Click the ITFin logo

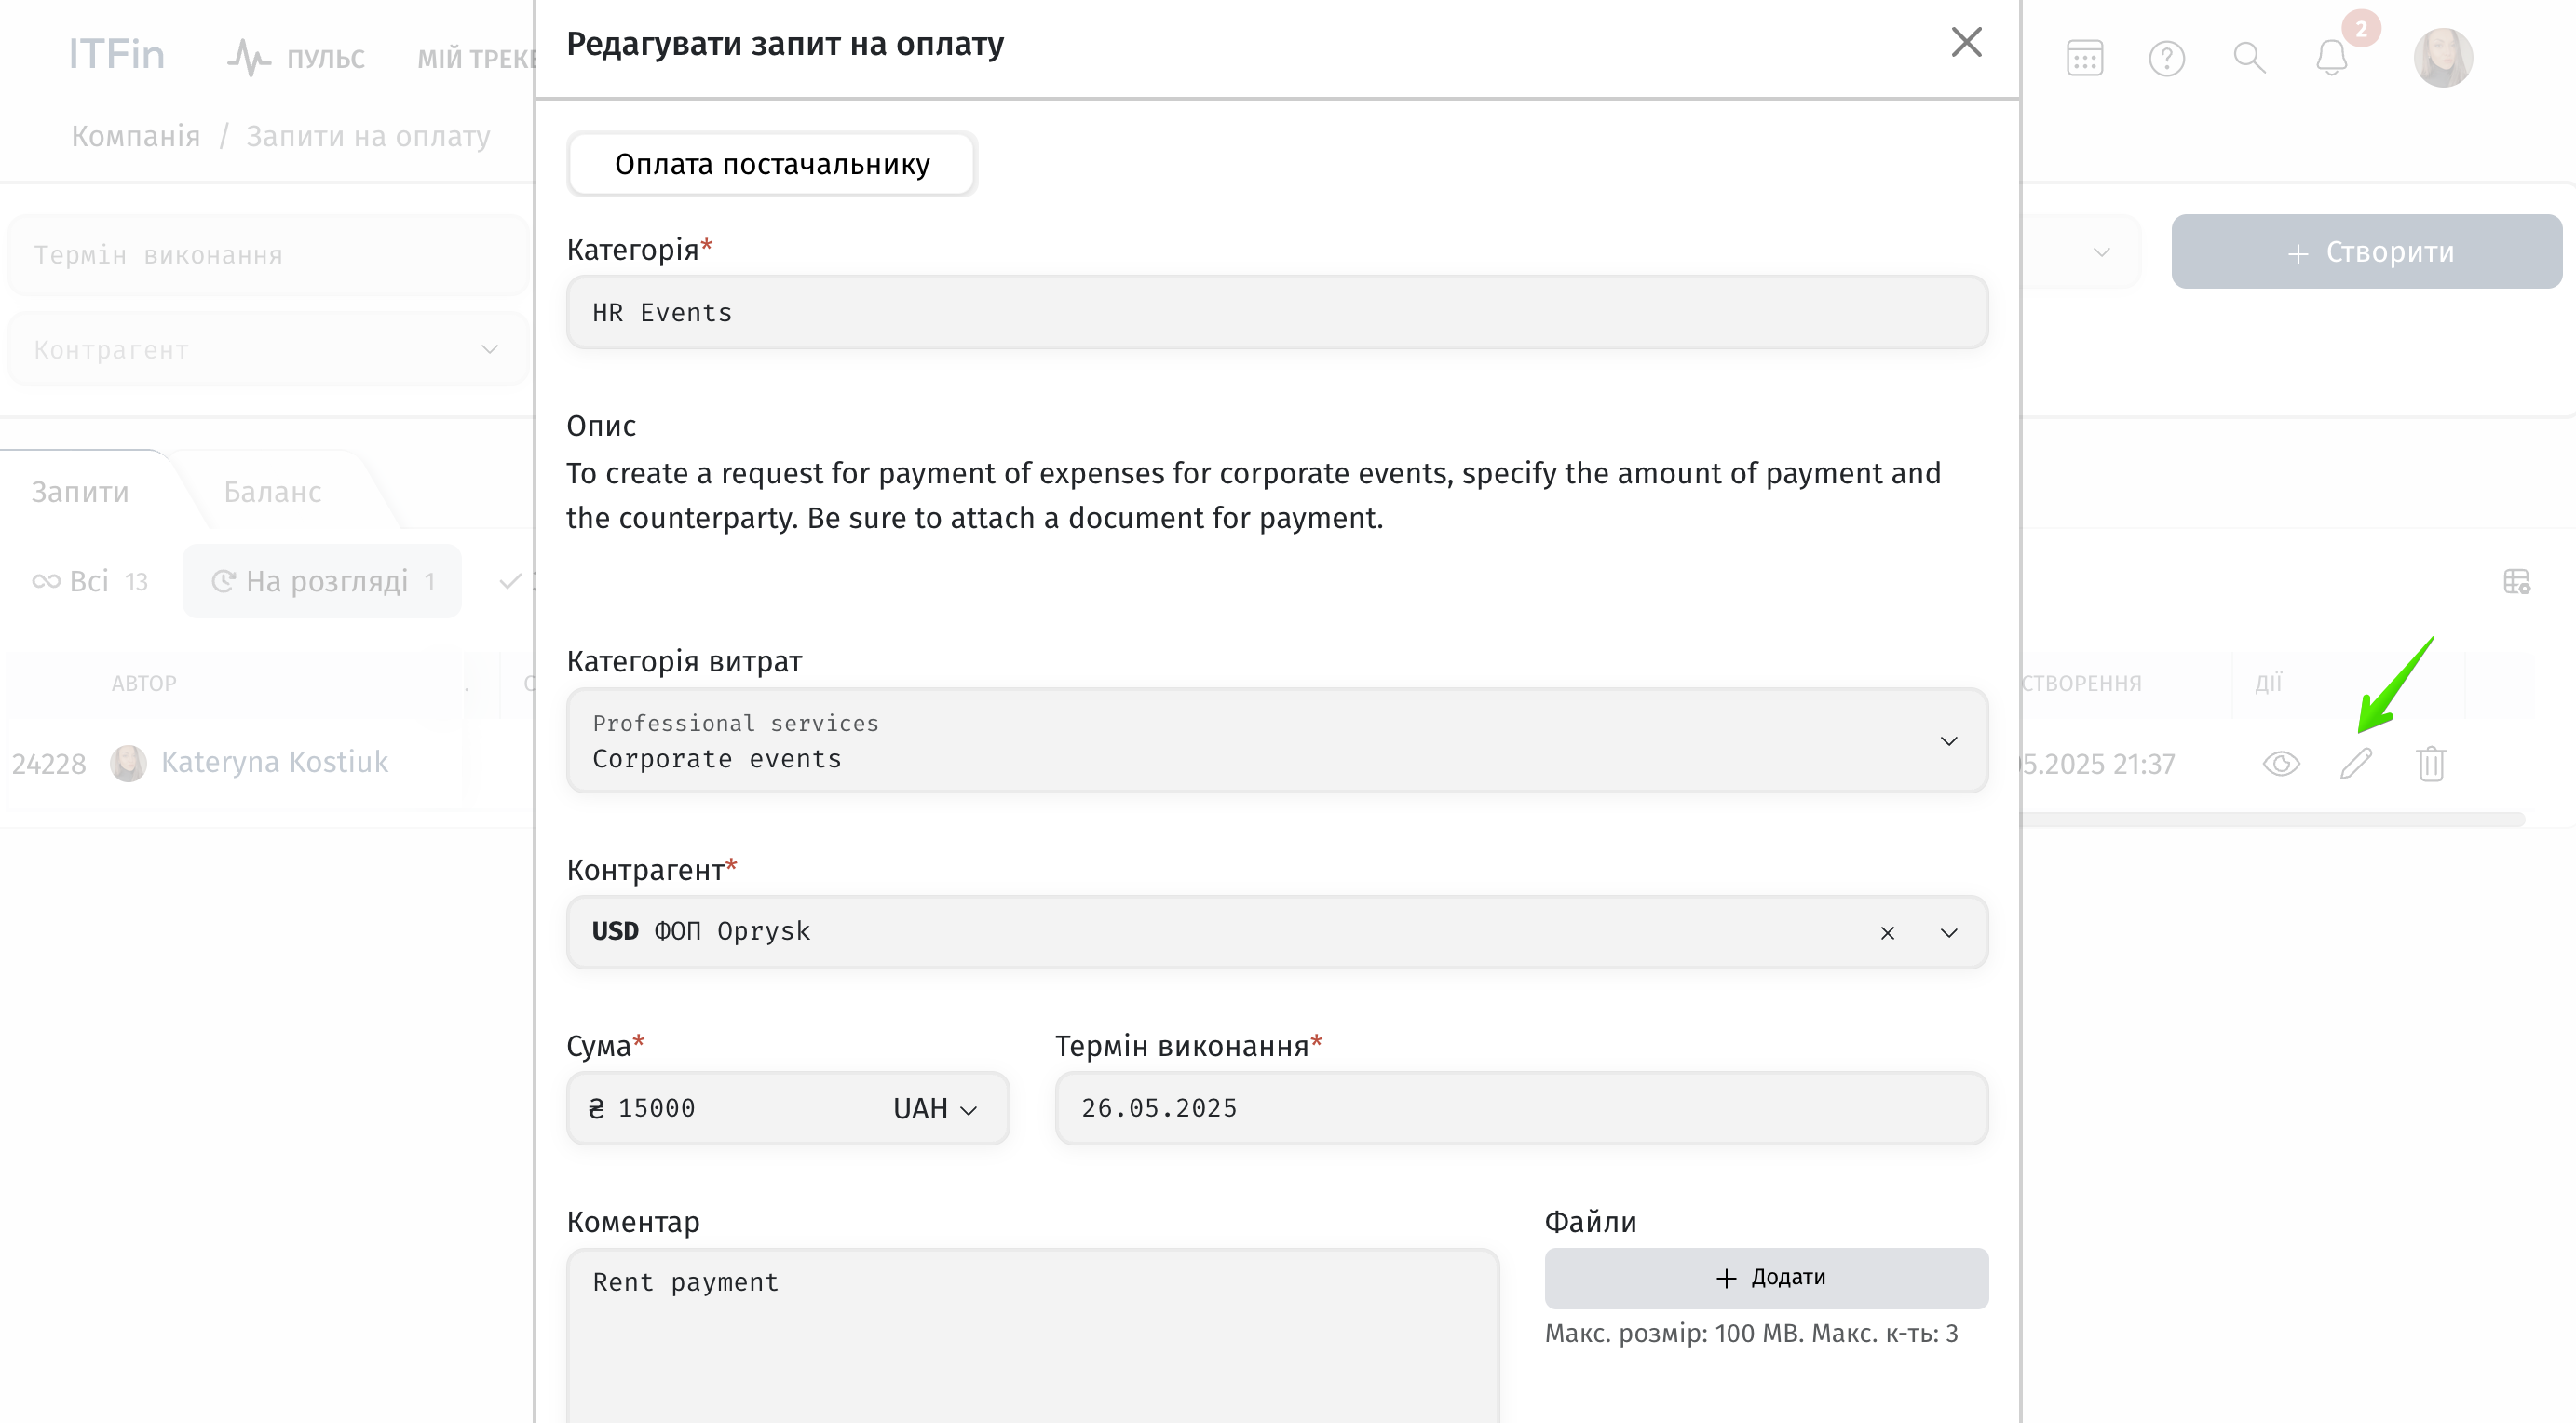(116, 54)
